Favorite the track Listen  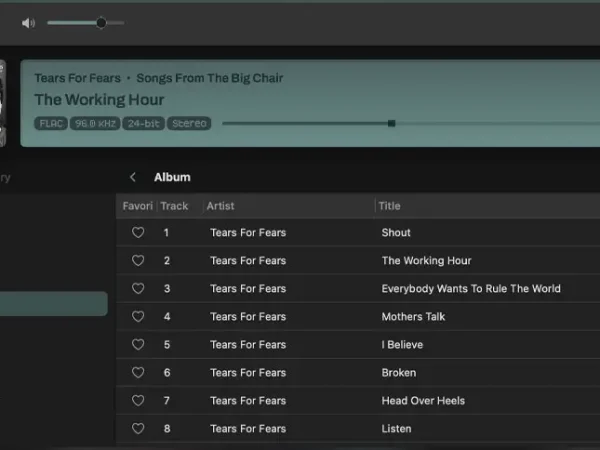(138, 428)
